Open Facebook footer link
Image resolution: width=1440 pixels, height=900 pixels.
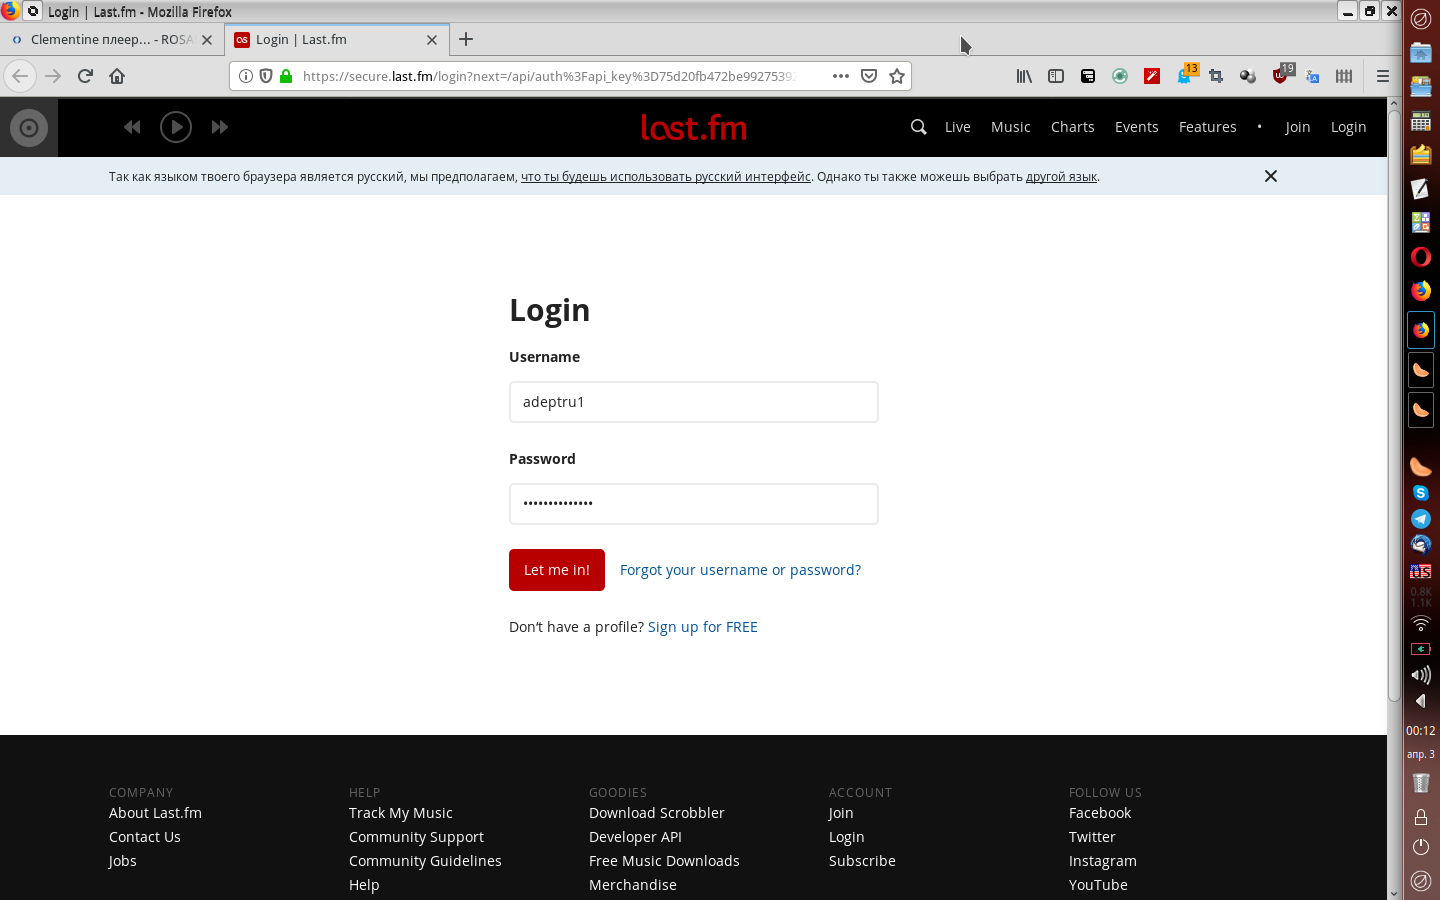[1100, 813]
